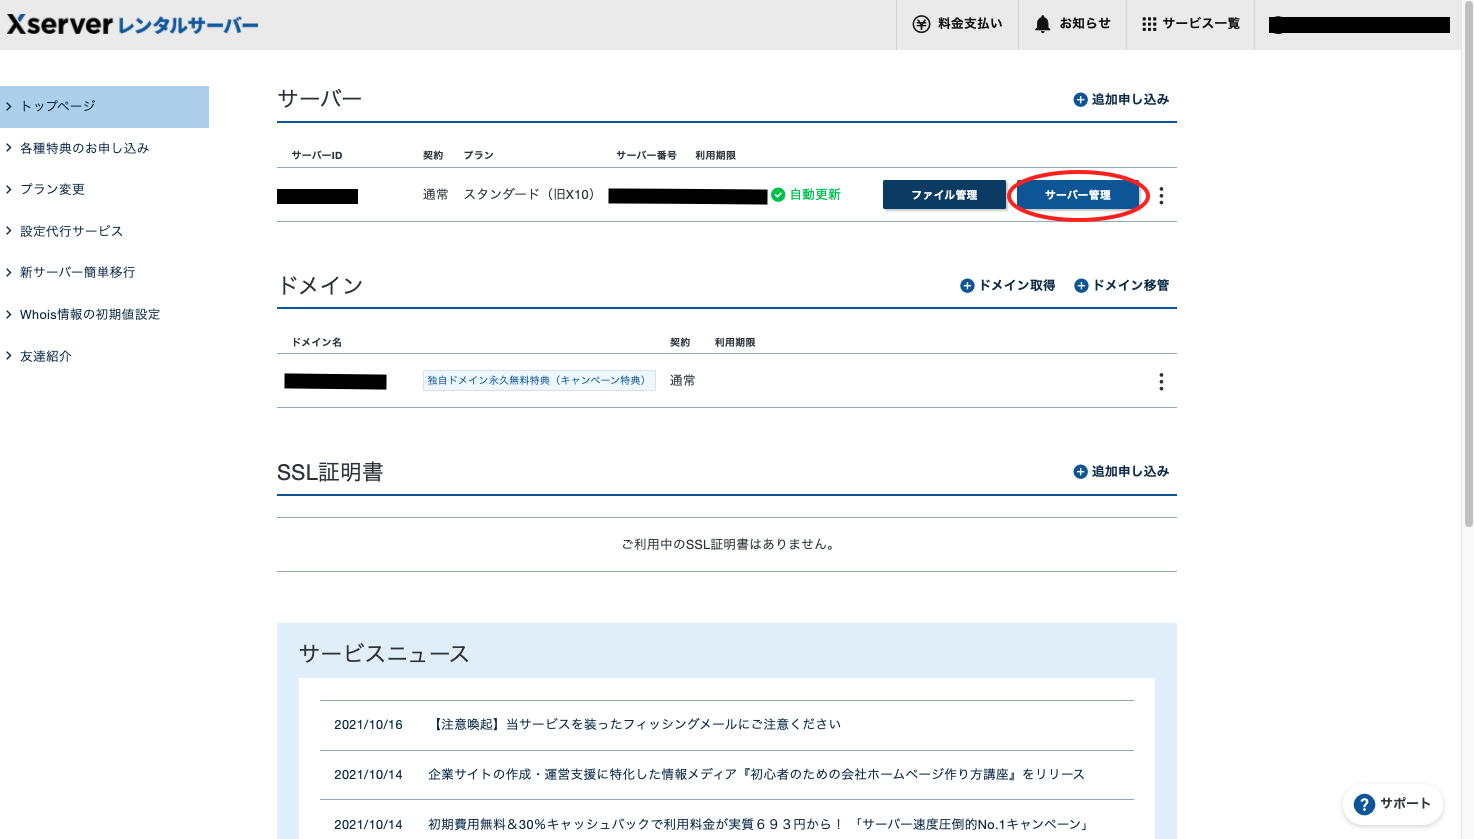This screenshot has height=839, width=1474.
Task: Click the plus icon for SSL証明書 追加申し込み
Action: pyautogui.click(x=1080, y=471)
